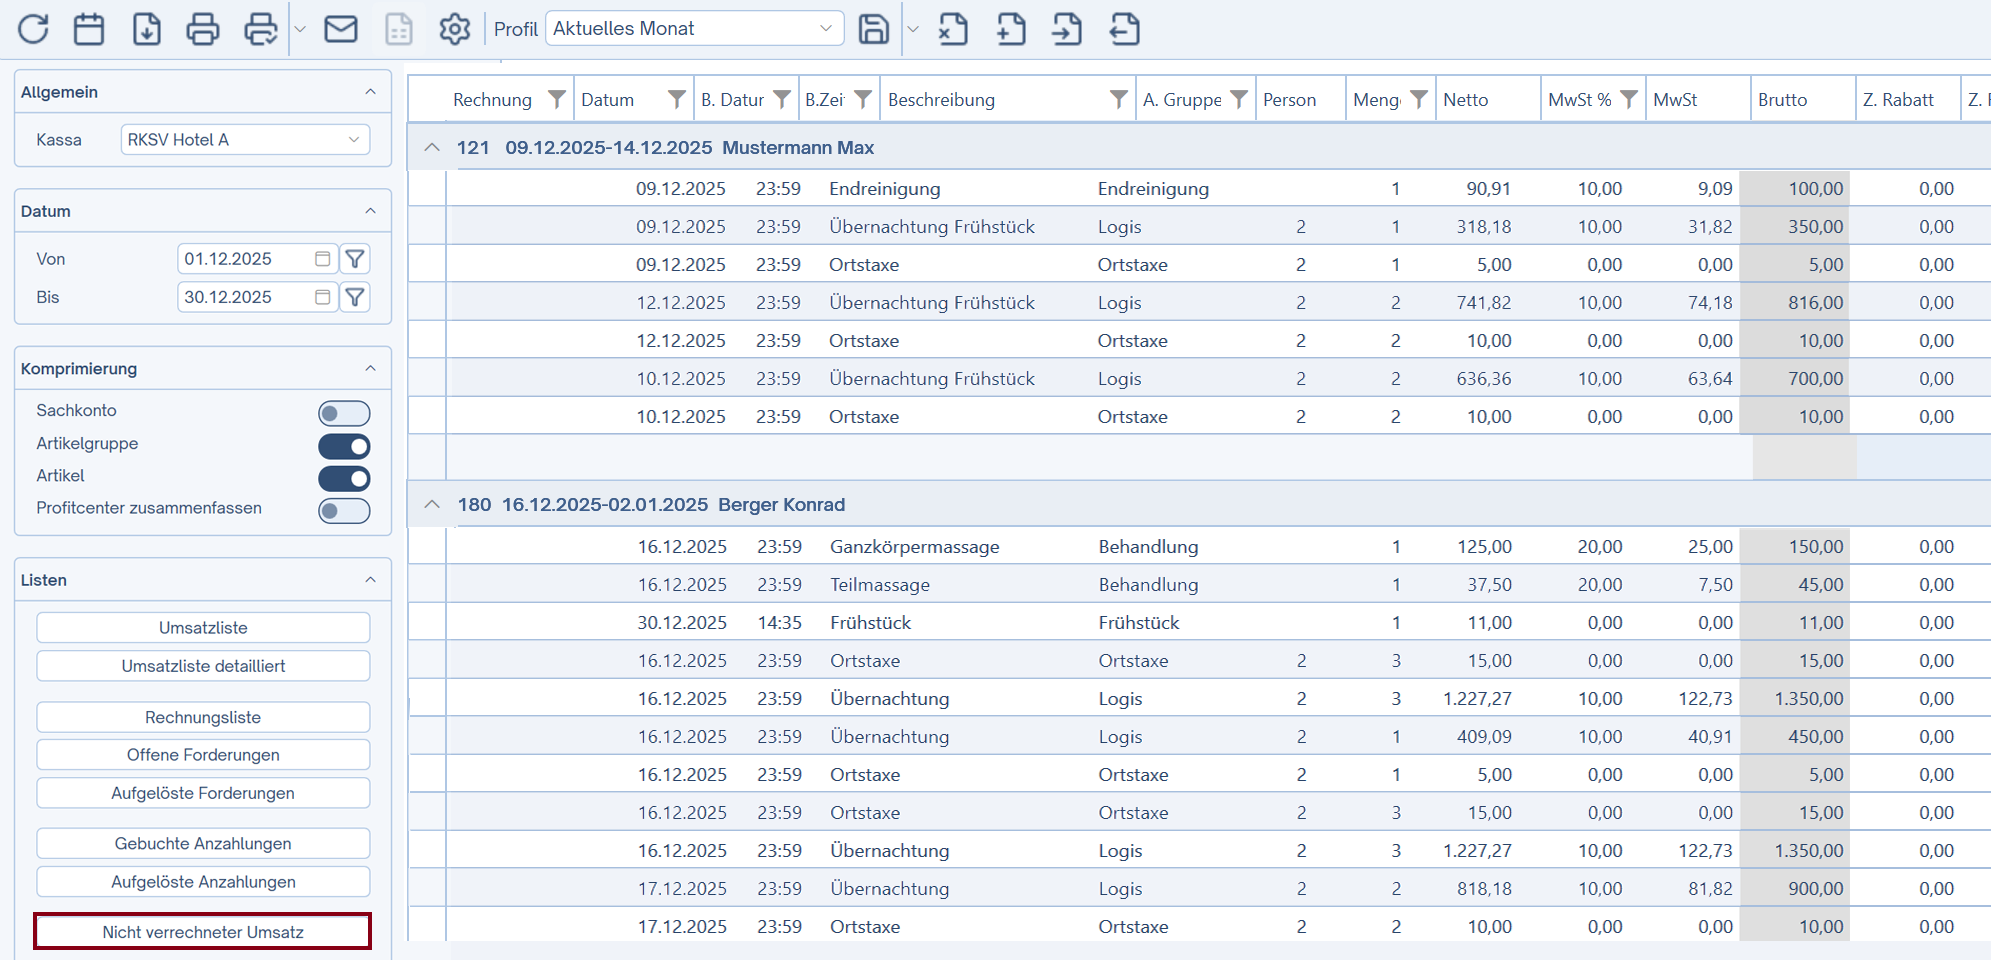Send report via envelope email icon
Viewport: 1991px width, 960px height.
[341, 29]
